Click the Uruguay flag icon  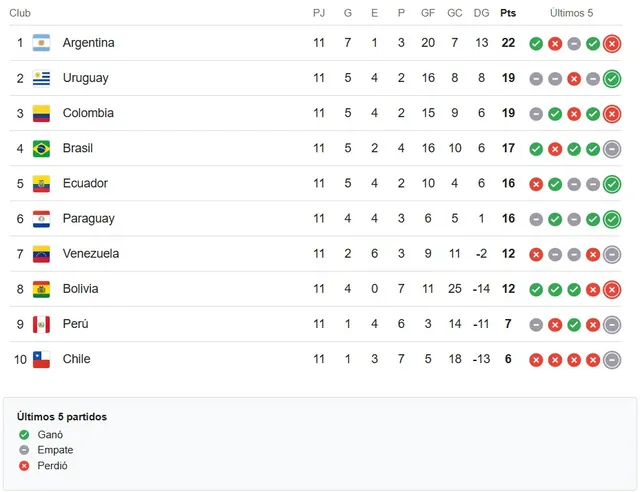tap(41, 78)
